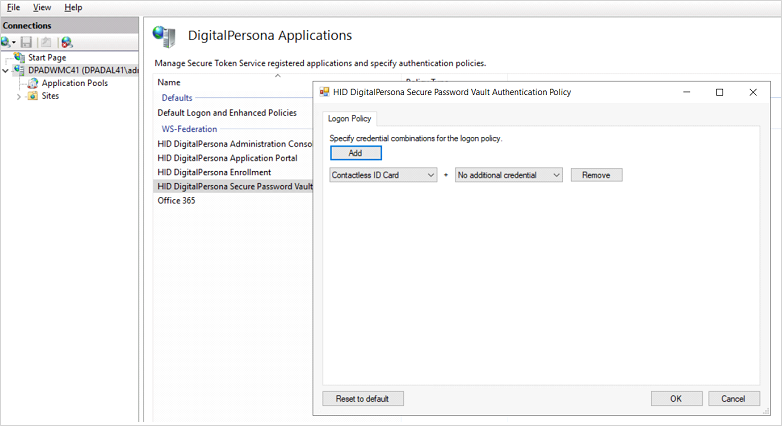Click Reset to default button

point(363,399)
